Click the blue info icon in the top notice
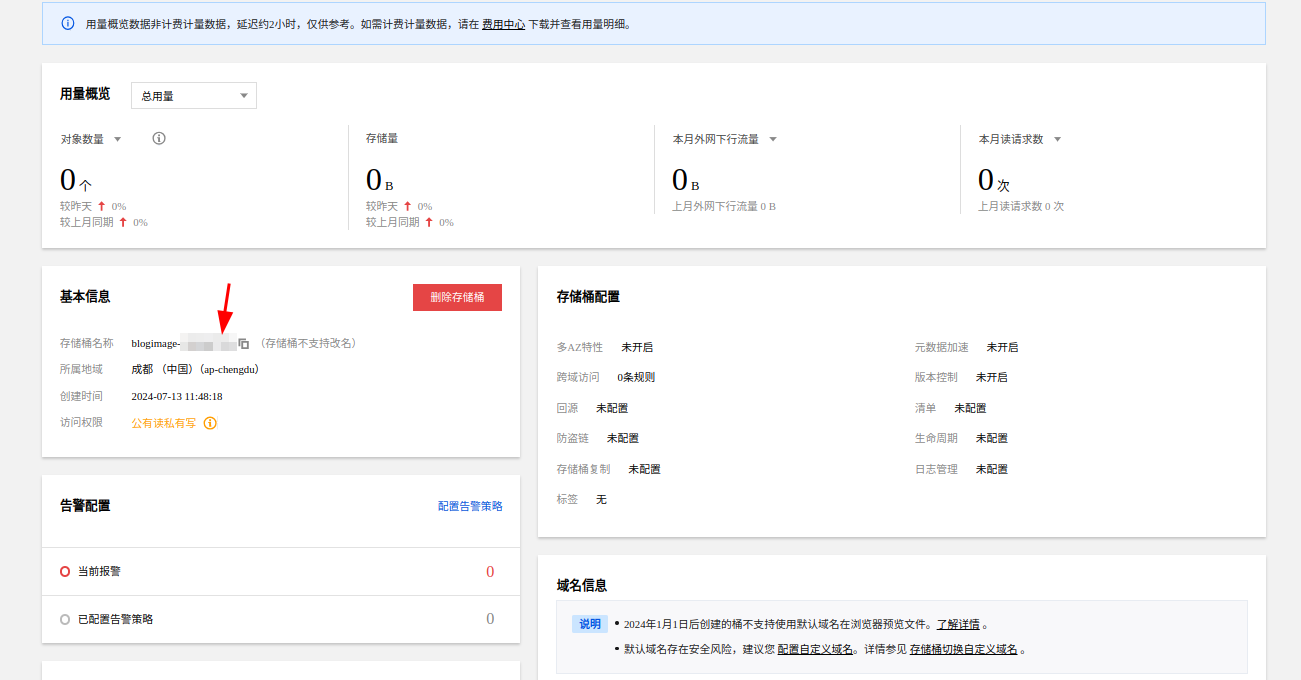Viewport: 1301px width, 680px height. click(x=68, y=23)
